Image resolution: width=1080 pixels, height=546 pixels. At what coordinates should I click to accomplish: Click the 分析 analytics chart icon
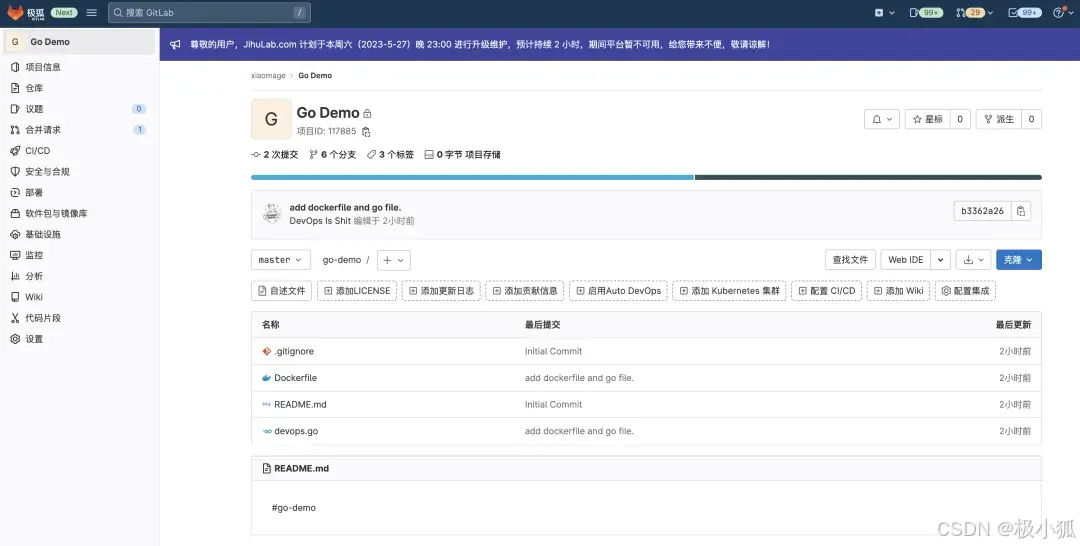(15, 276)
